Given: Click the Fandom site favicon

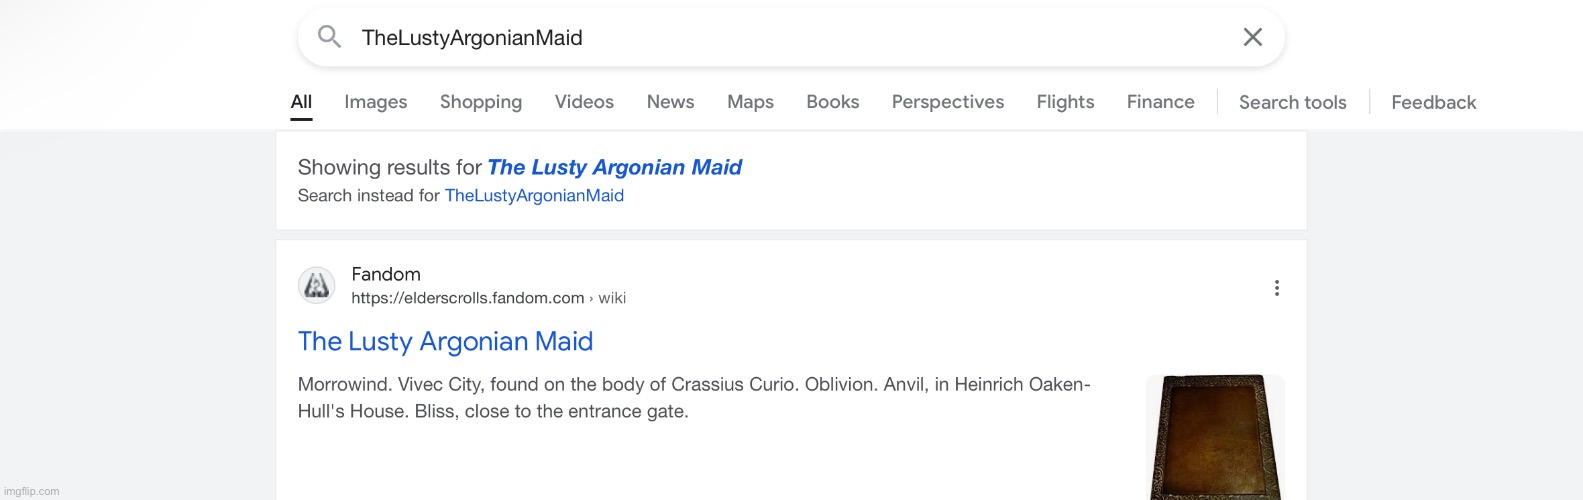Looking at the screenshot, I should [x=317, y=286].
